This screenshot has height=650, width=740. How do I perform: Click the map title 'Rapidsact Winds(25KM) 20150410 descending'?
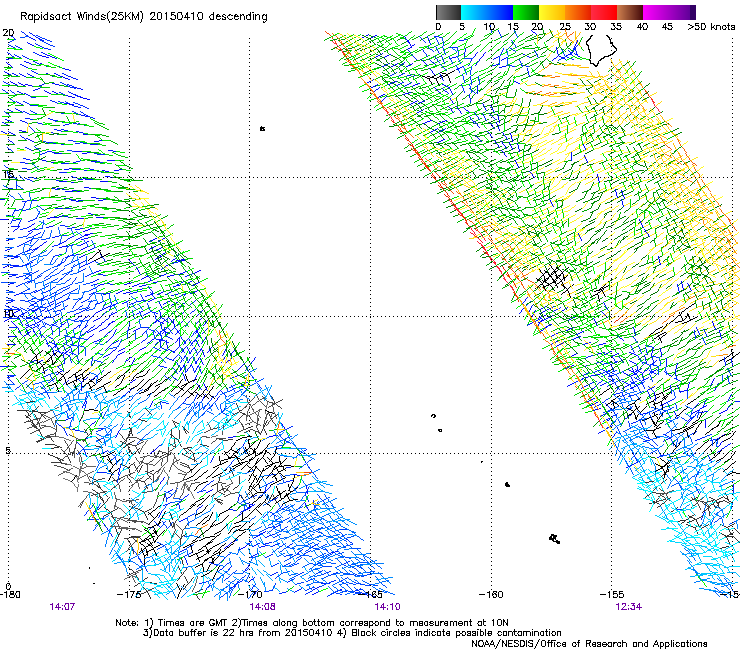click(x=143, y=17)
